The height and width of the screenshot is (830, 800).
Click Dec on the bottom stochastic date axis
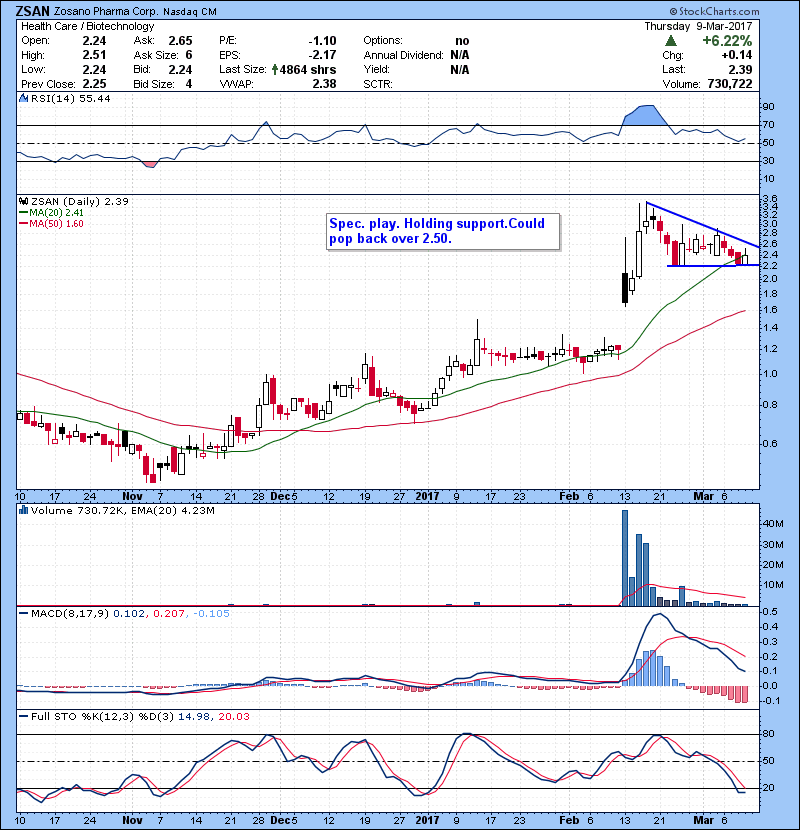pos(280,820)
